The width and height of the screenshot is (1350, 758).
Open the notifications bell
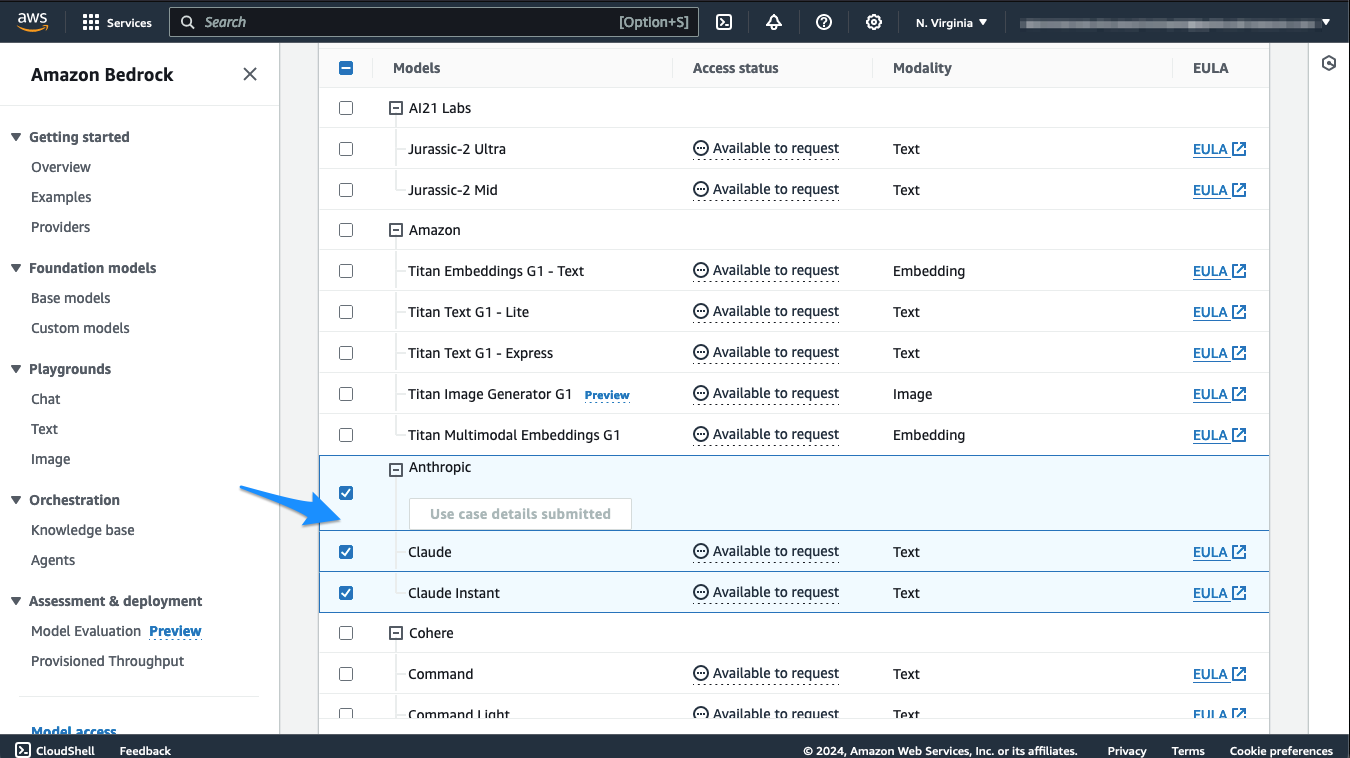pyautogui.click(x=774, y=22)
